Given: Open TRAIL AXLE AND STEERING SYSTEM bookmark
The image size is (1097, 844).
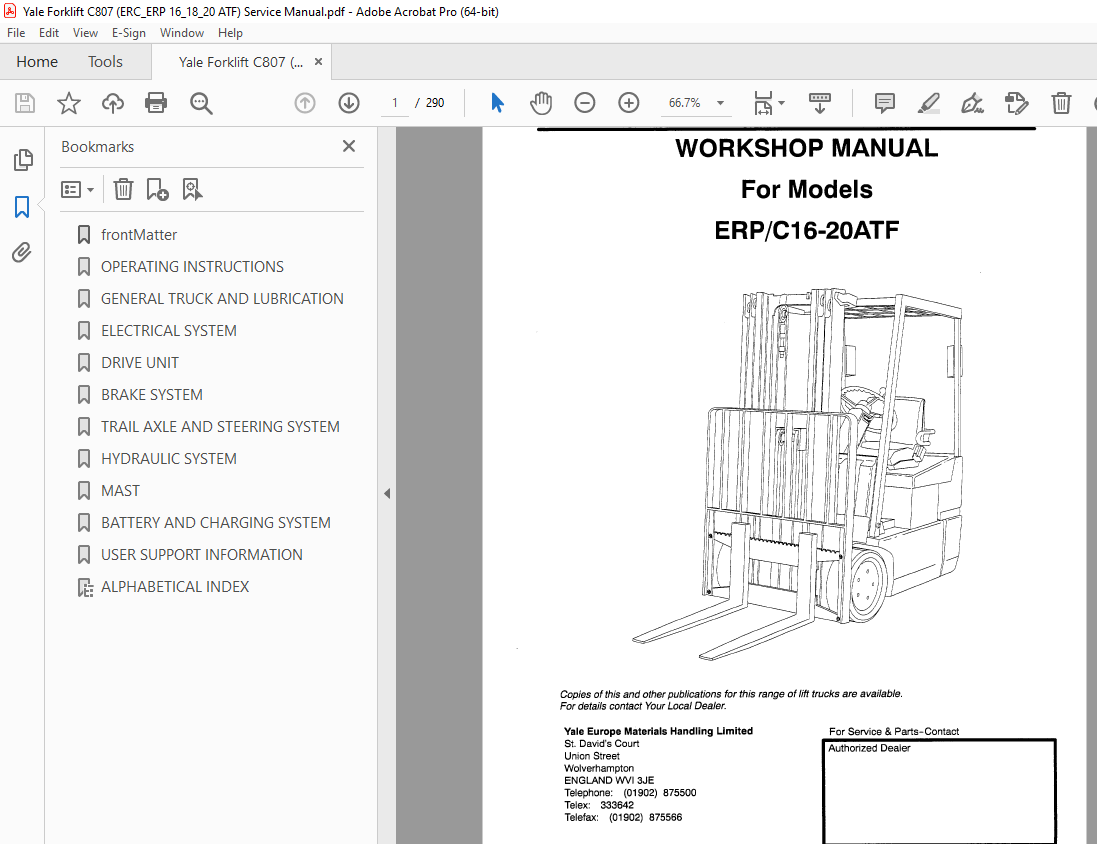Looking at the screenshot, I should [220, 427].
